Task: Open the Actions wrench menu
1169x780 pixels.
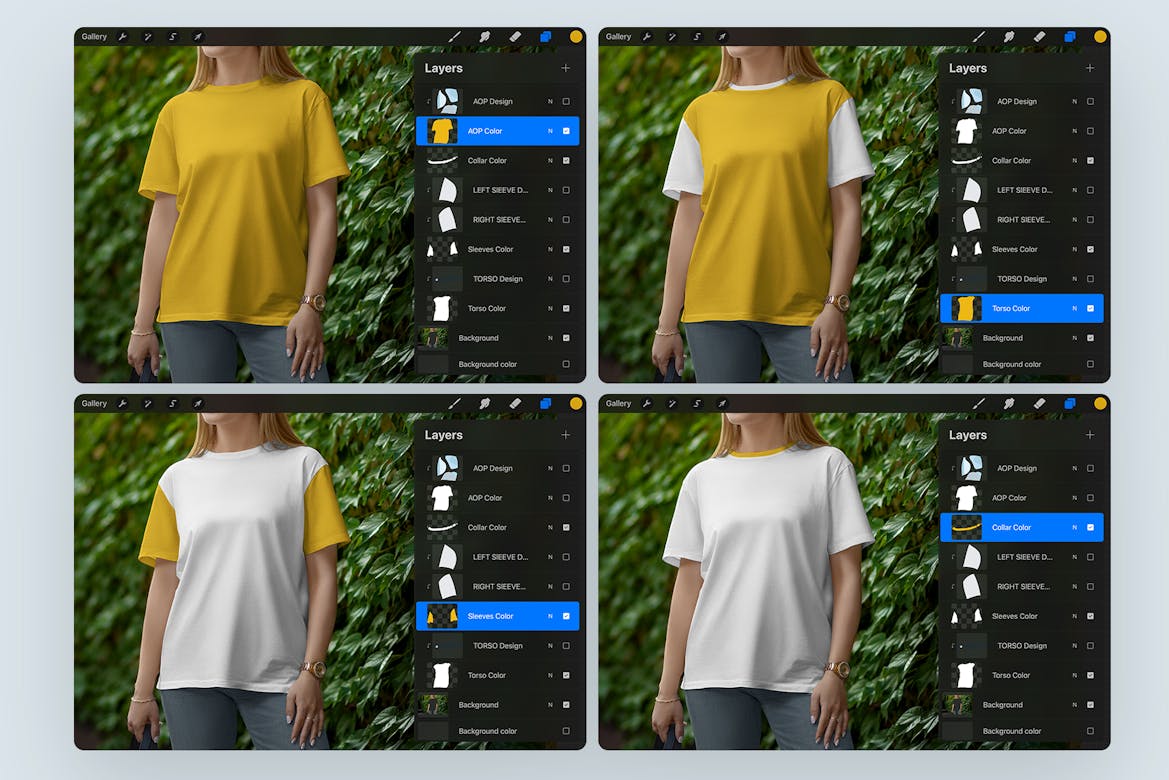Action: pyautogui.click(x=122, y=36)
